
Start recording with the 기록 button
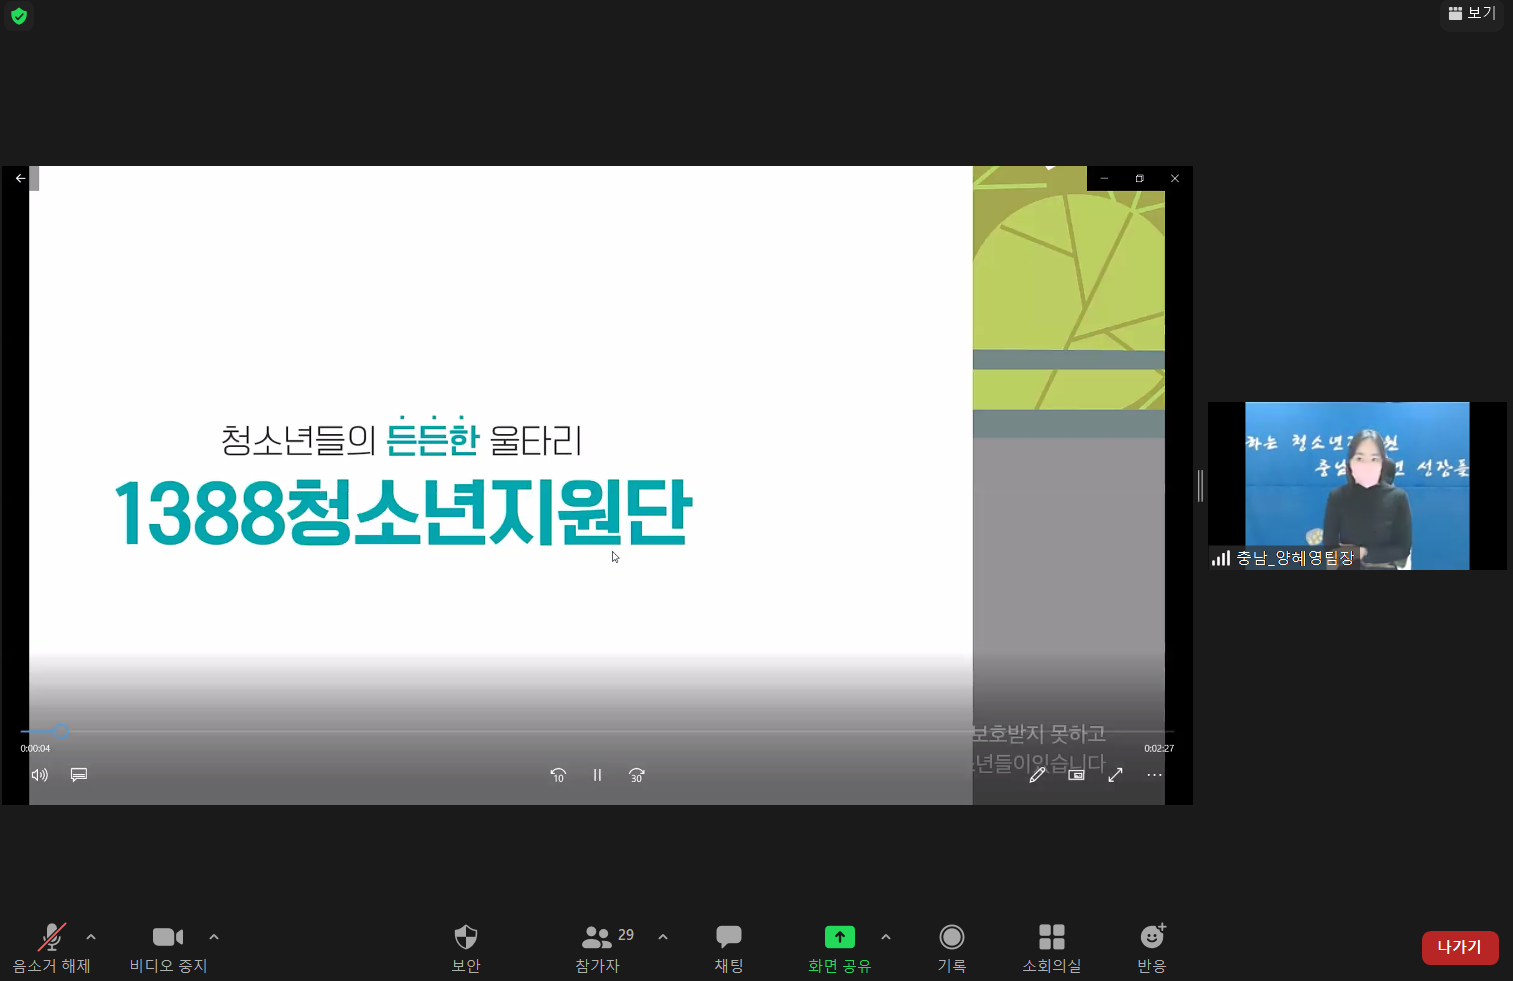click(951, 947)
